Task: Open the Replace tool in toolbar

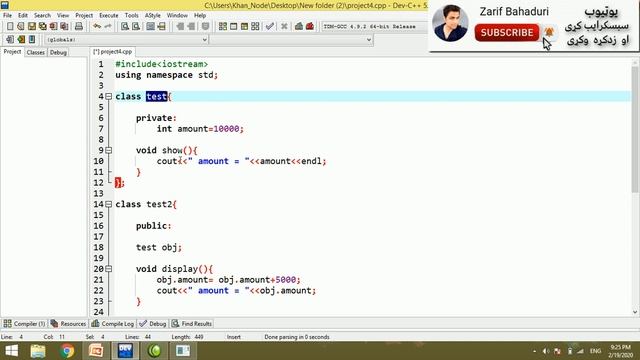Action: [136, 27]
